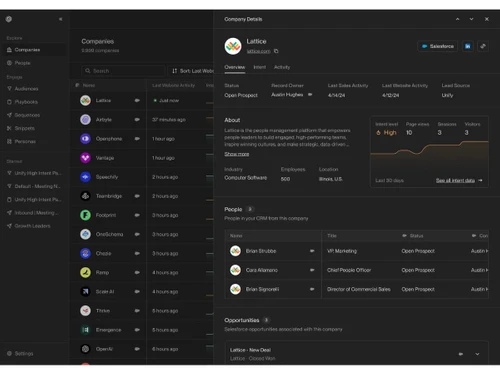Select the Airbyte company row

click(142, 119)
